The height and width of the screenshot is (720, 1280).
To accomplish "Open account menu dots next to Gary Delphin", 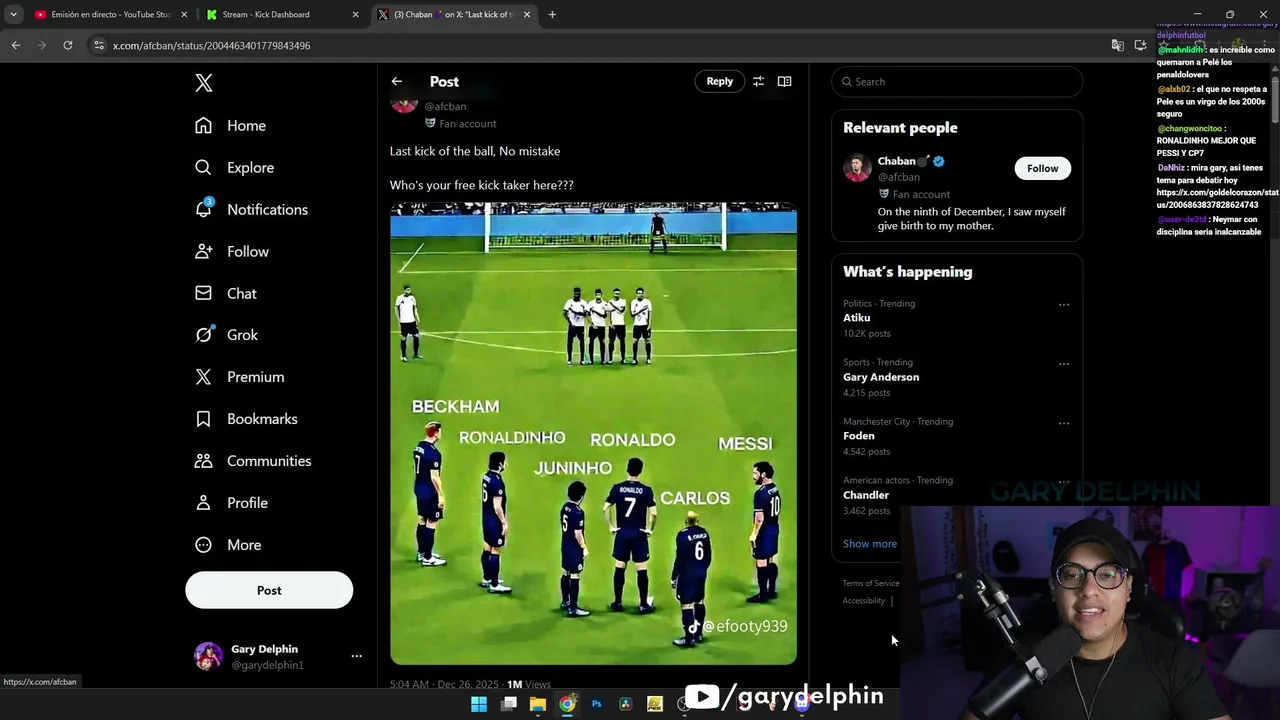I will click(x=356, y=656).
